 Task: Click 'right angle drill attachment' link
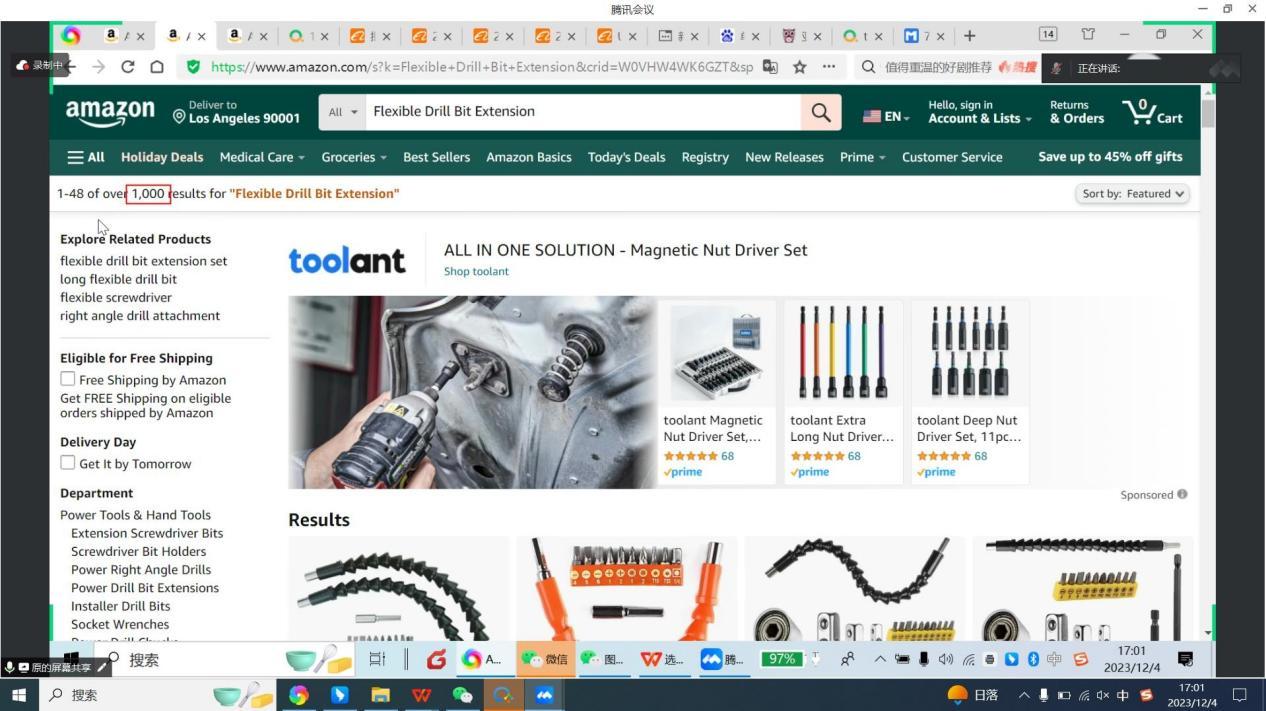(x=140, y=316)
